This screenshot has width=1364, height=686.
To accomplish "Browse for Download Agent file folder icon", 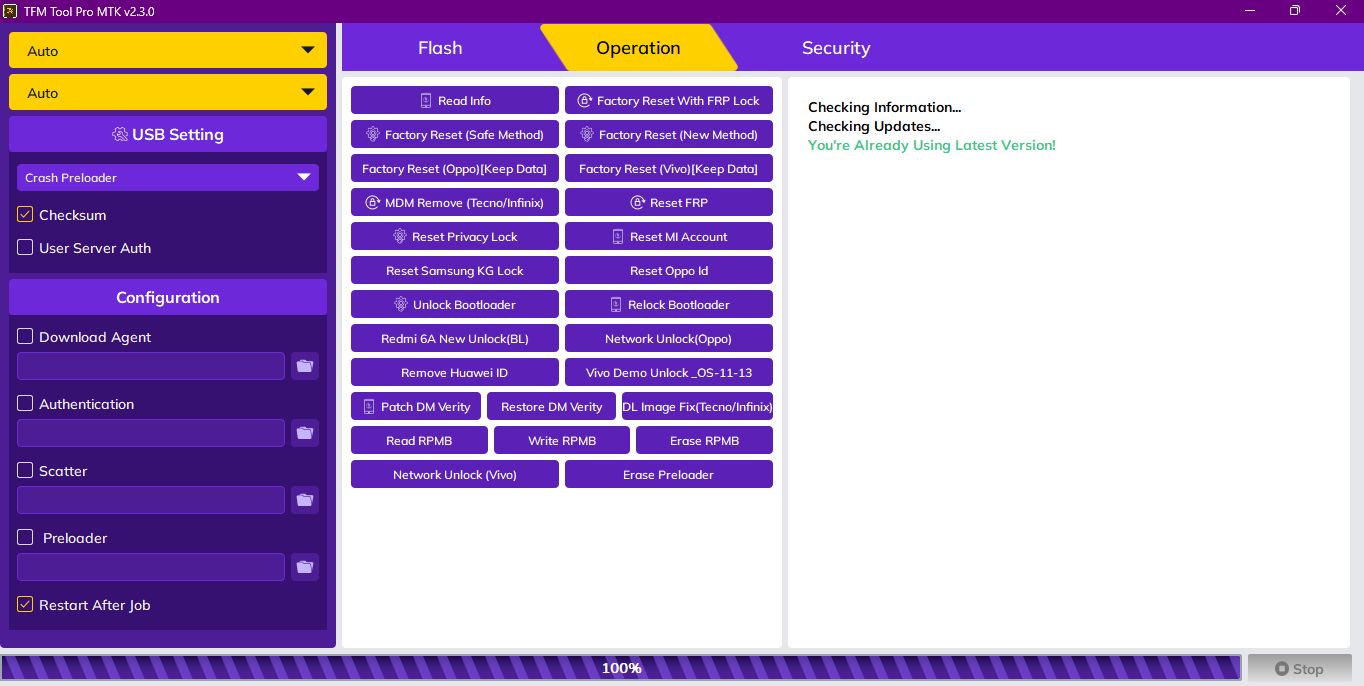I will (x=305, y=366).
